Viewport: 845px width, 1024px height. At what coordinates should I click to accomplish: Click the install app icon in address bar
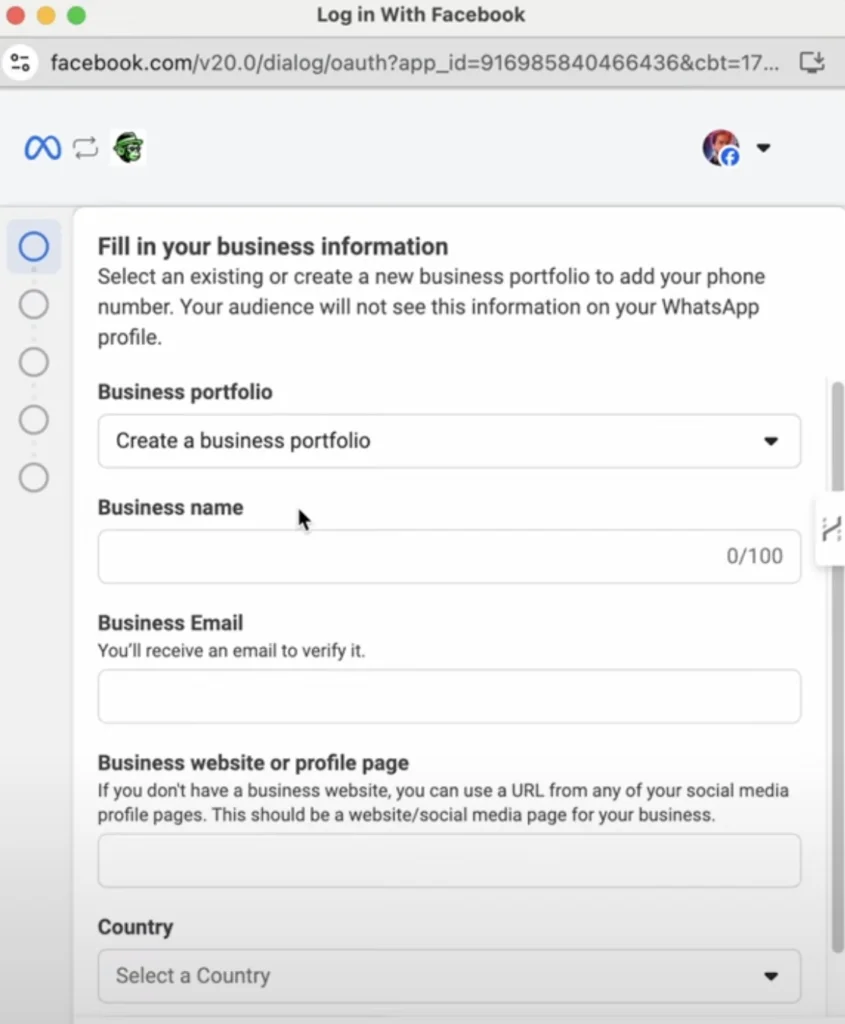pos(812,63)
